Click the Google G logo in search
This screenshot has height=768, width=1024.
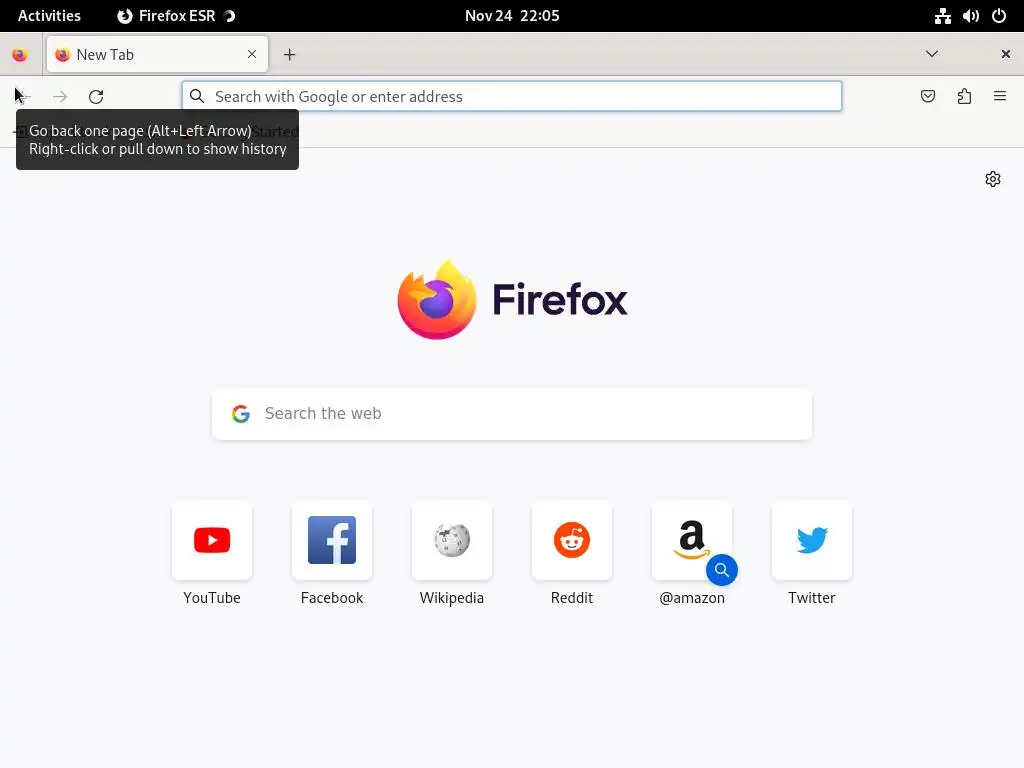tap(241, 413)
